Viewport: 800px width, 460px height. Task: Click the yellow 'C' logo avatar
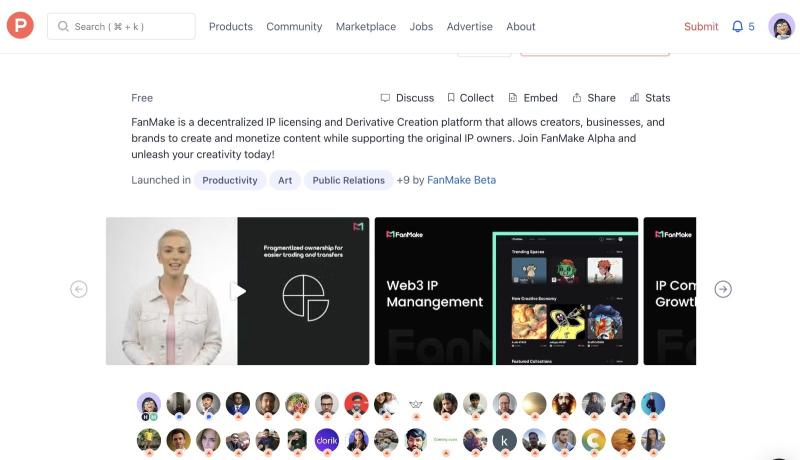point(593,440)
